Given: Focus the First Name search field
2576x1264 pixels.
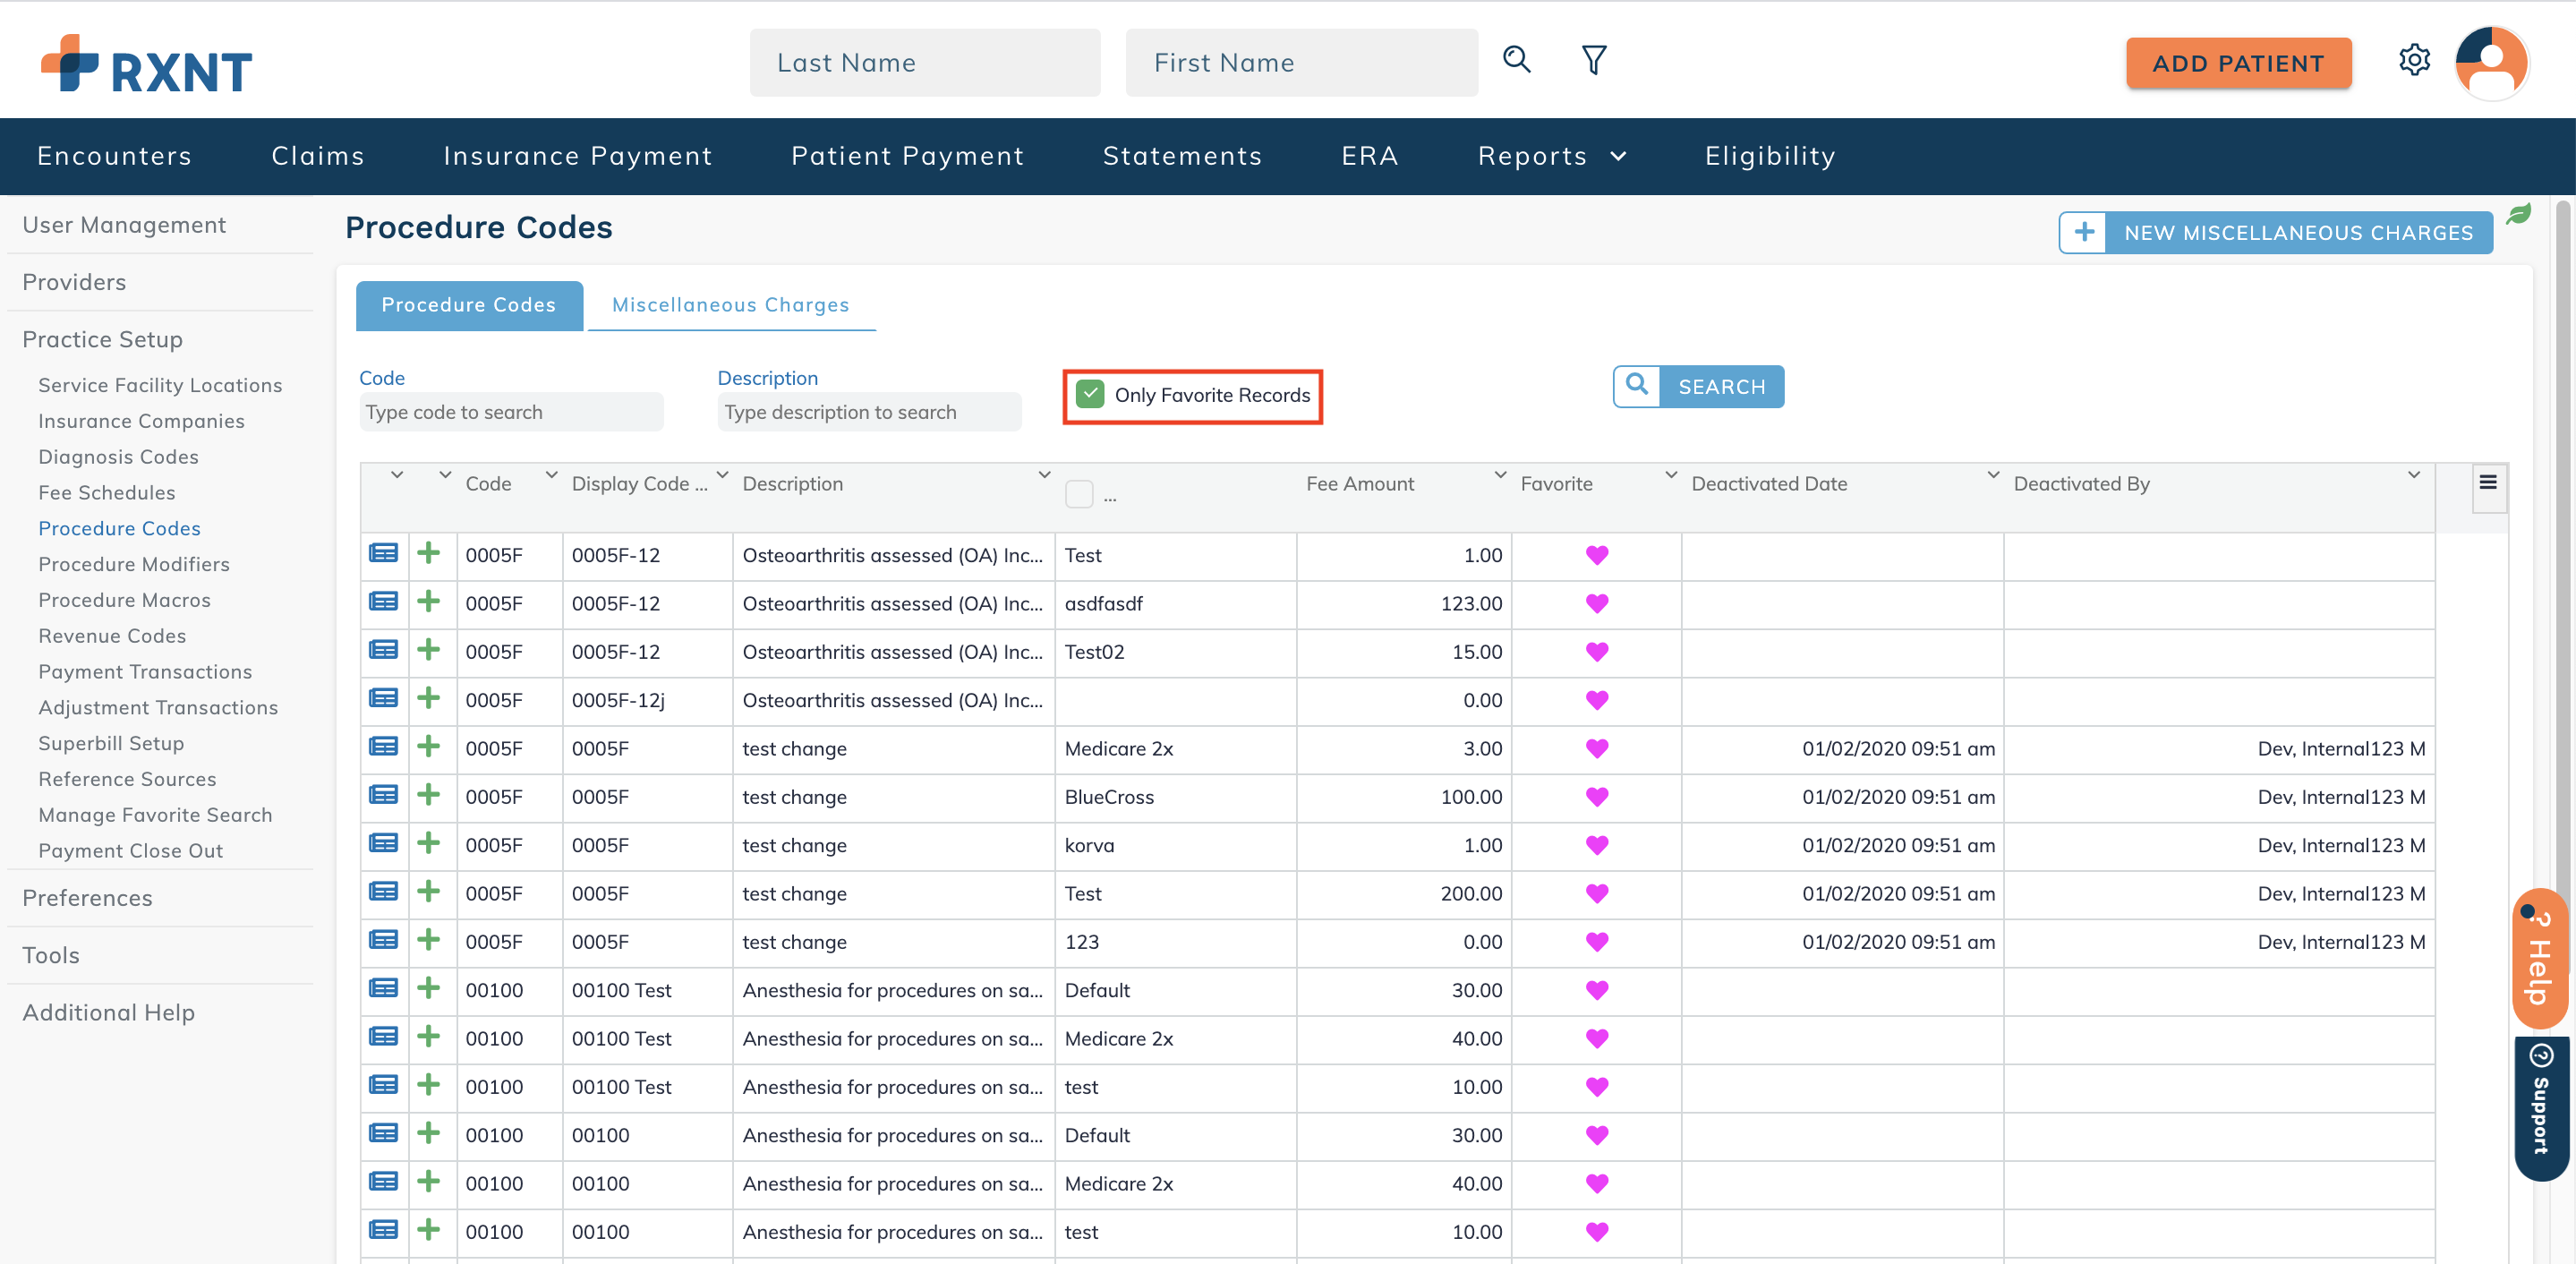Looking at the screenshot, I should [1301, 63].
